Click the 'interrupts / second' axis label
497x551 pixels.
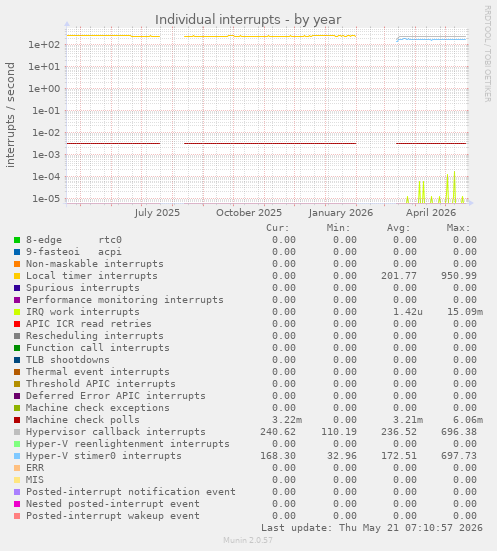tap(11, 115)
